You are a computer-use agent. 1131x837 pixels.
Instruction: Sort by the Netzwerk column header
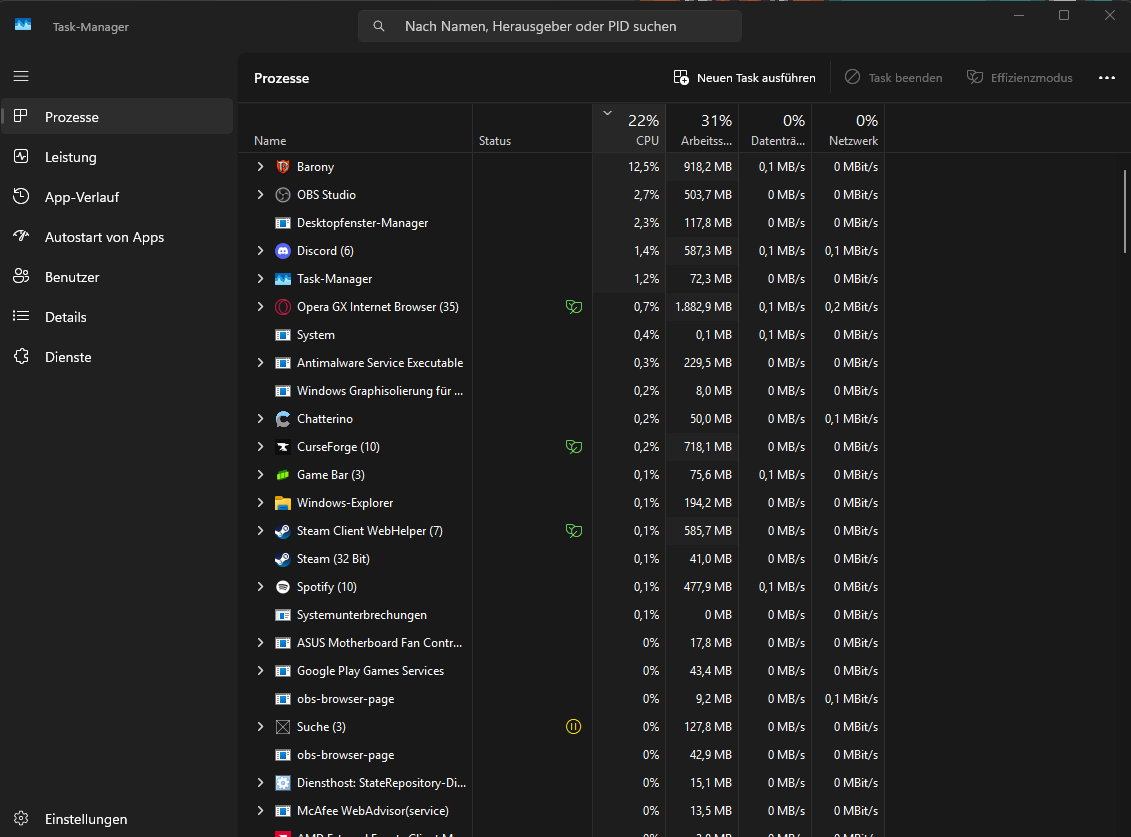click(x=848, y=128)
